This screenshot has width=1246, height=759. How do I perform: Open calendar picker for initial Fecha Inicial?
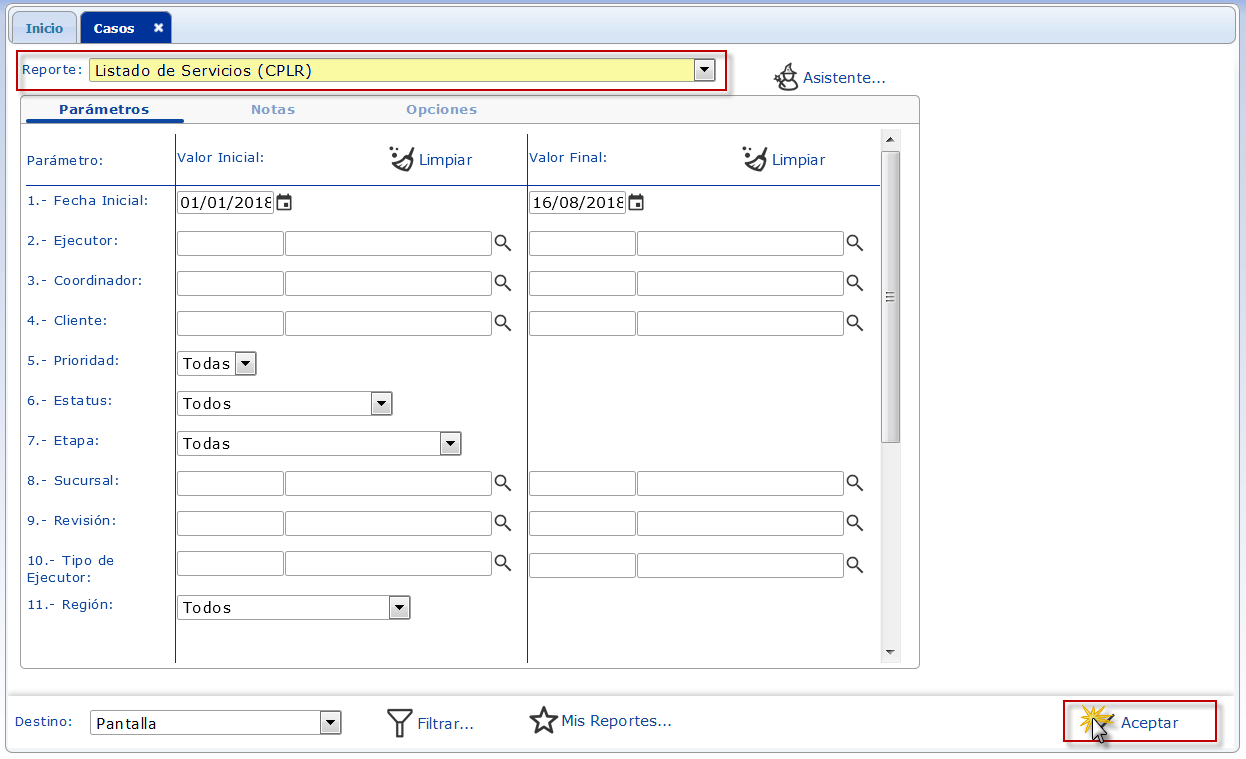(x=284, y=203)
